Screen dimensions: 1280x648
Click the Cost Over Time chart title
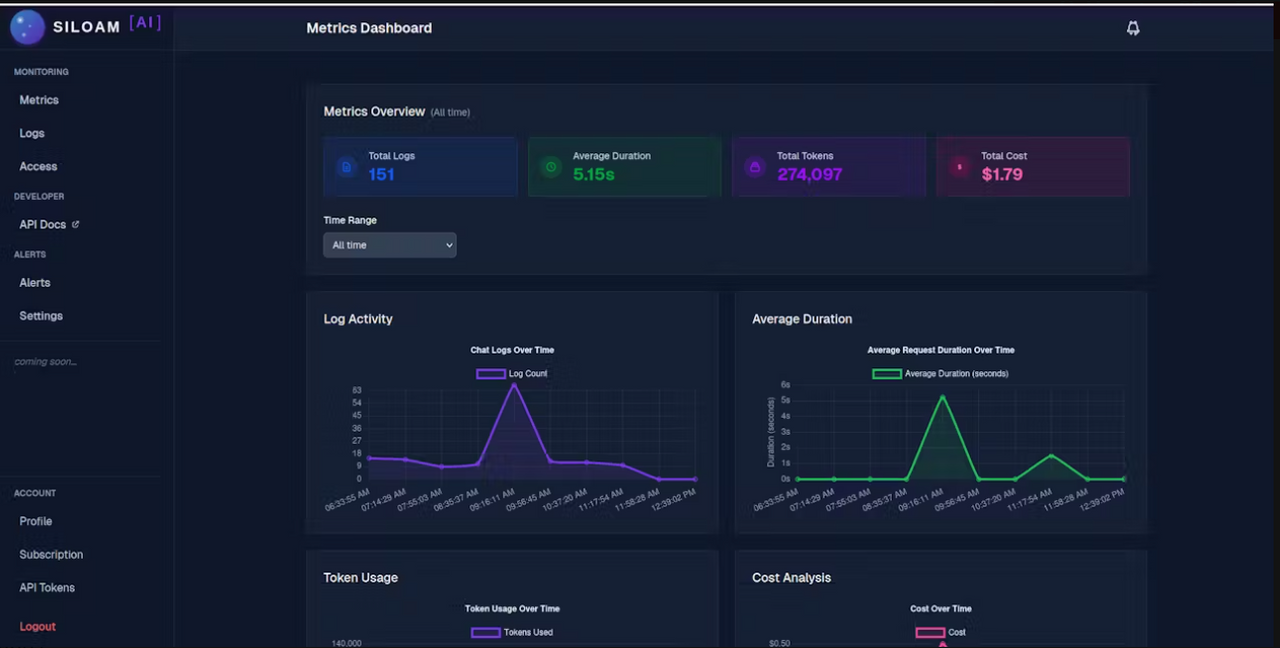pos(941,608)
